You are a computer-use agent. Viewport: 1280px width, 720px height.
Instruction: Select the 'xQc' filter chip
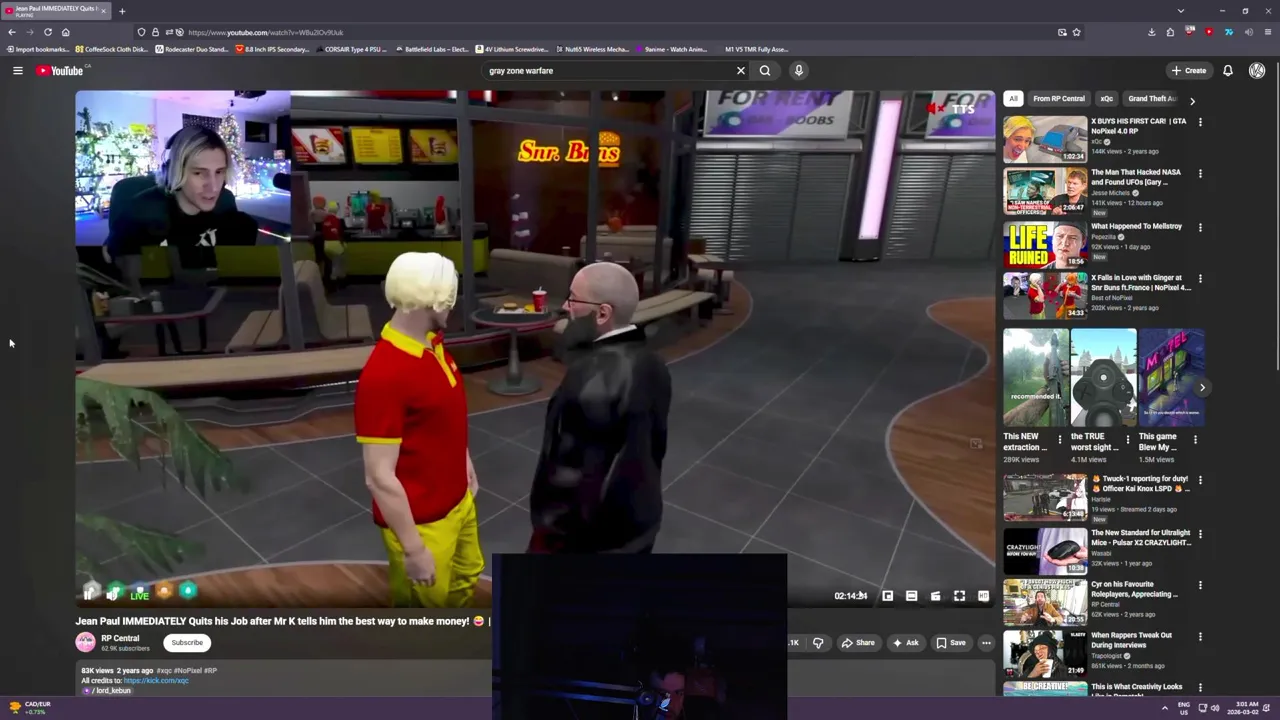1106,98
